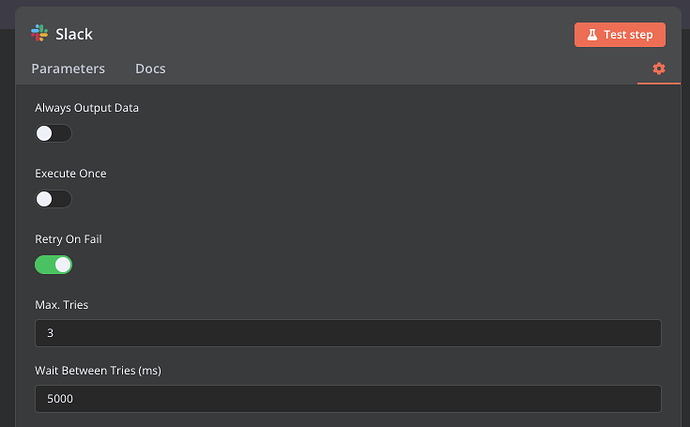Click the Wait Between Tries input field
This screenshot has width=690, height=427.
click(347, 399)
